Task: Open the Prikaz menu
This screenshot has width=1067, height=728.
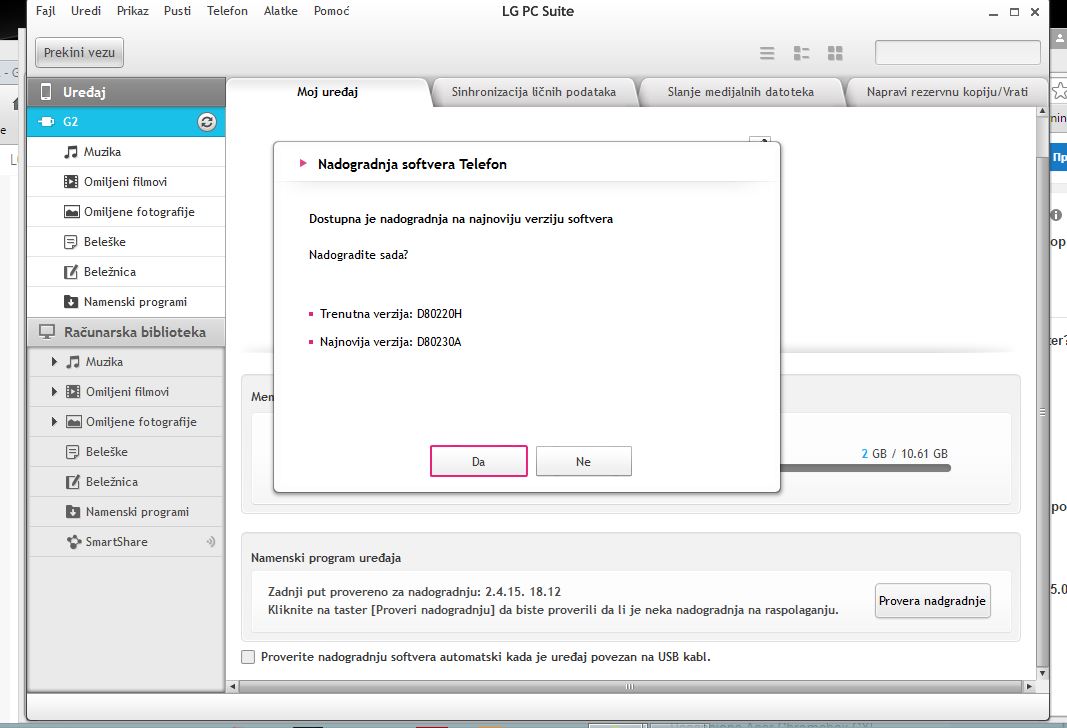Action: (x=133, y=11)
